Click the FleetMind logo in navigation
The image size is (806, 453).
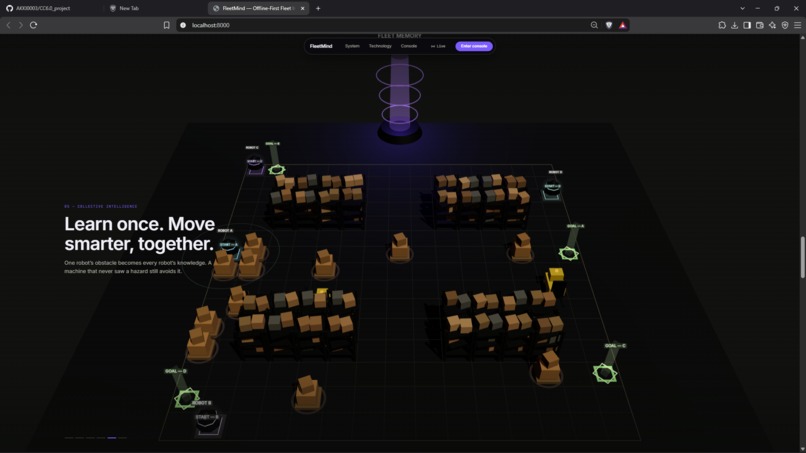point(321,46)
